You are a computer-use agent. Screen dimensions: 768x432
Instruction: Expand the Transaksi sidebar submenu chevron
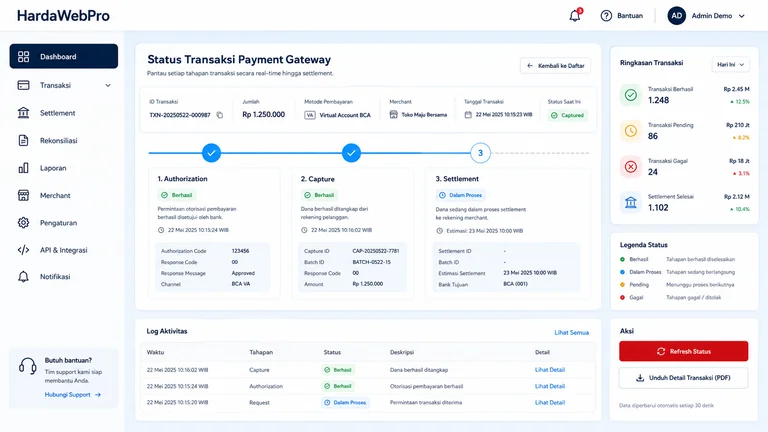(108, 85)
